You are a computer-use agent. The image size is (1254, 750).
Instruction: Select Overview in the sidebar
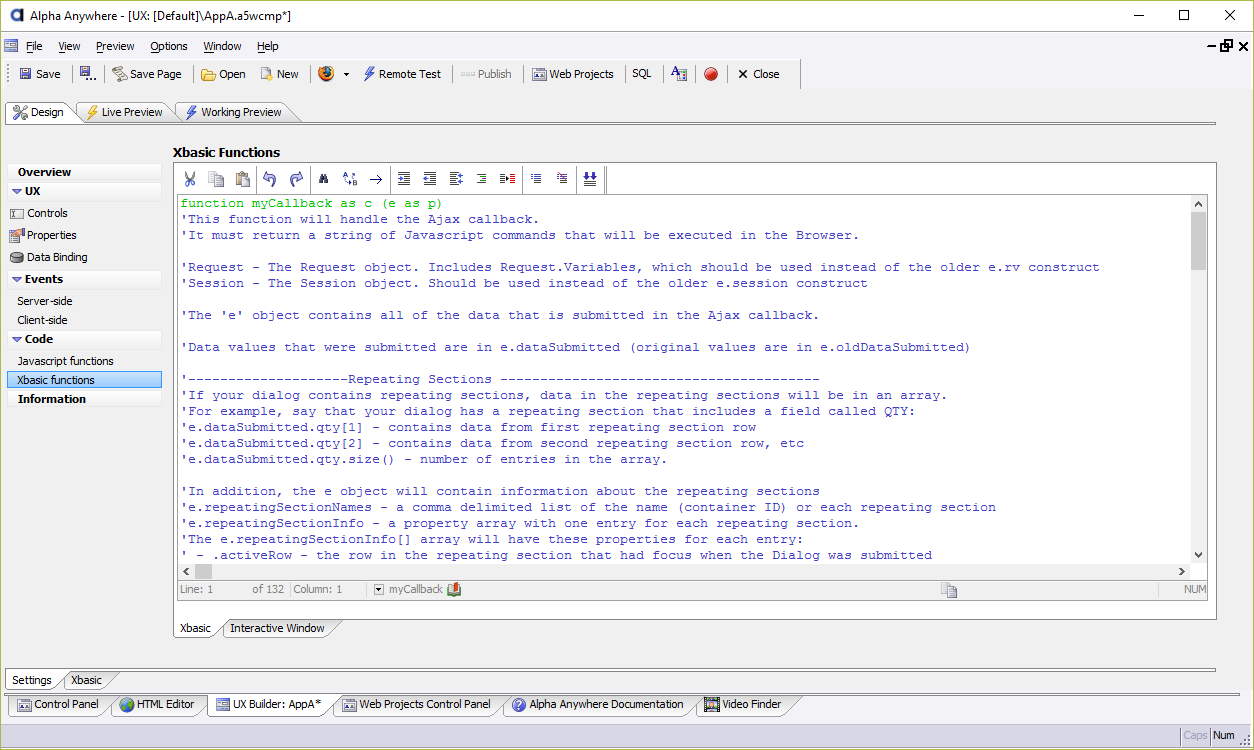click(x=84, y=172)
